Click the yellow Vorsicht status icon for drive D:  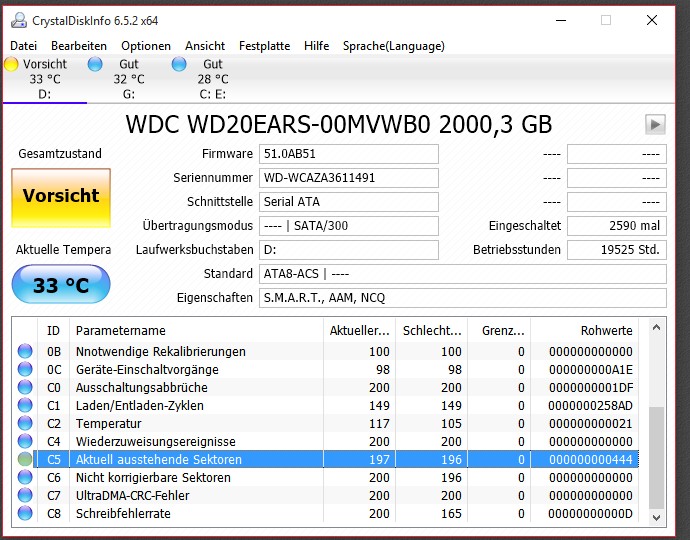coord(11,64)
